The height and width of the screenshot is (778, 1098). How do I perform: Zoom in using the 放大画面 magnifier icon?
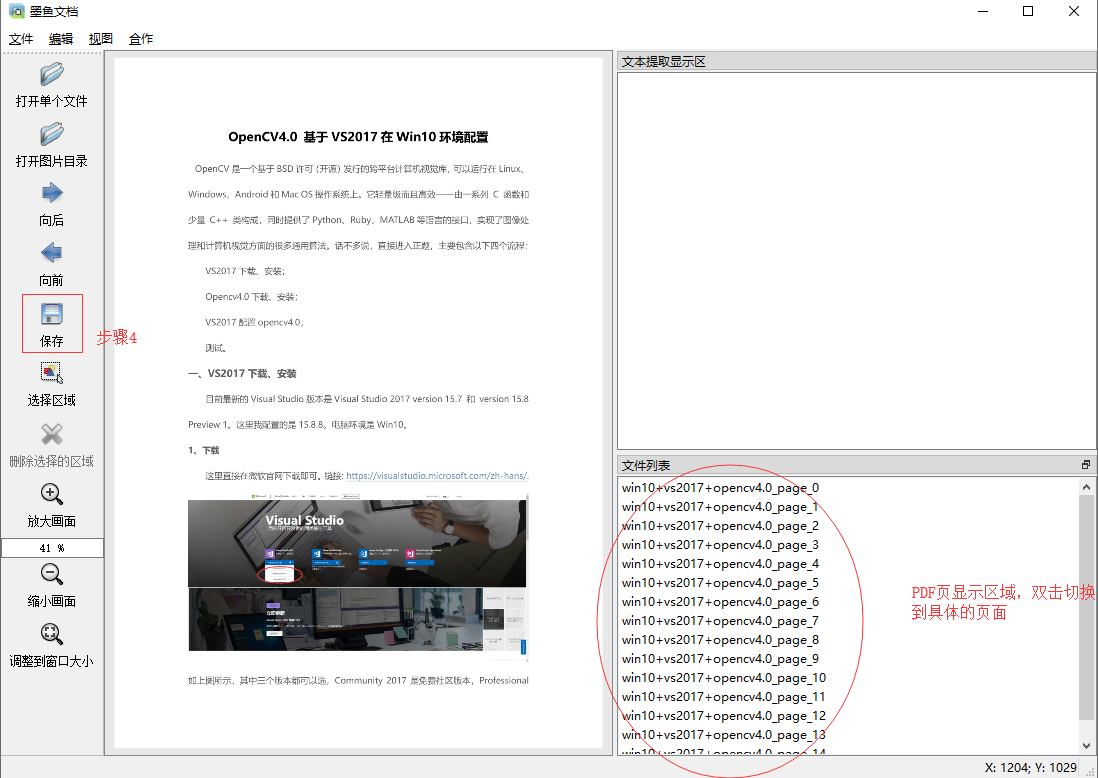(x=51, y=498)
